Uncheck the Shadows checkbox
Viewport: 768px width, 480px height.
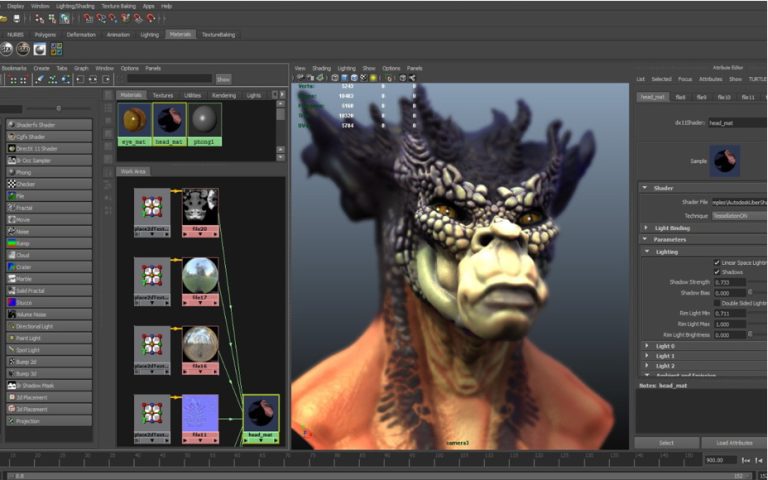[717, 272]
